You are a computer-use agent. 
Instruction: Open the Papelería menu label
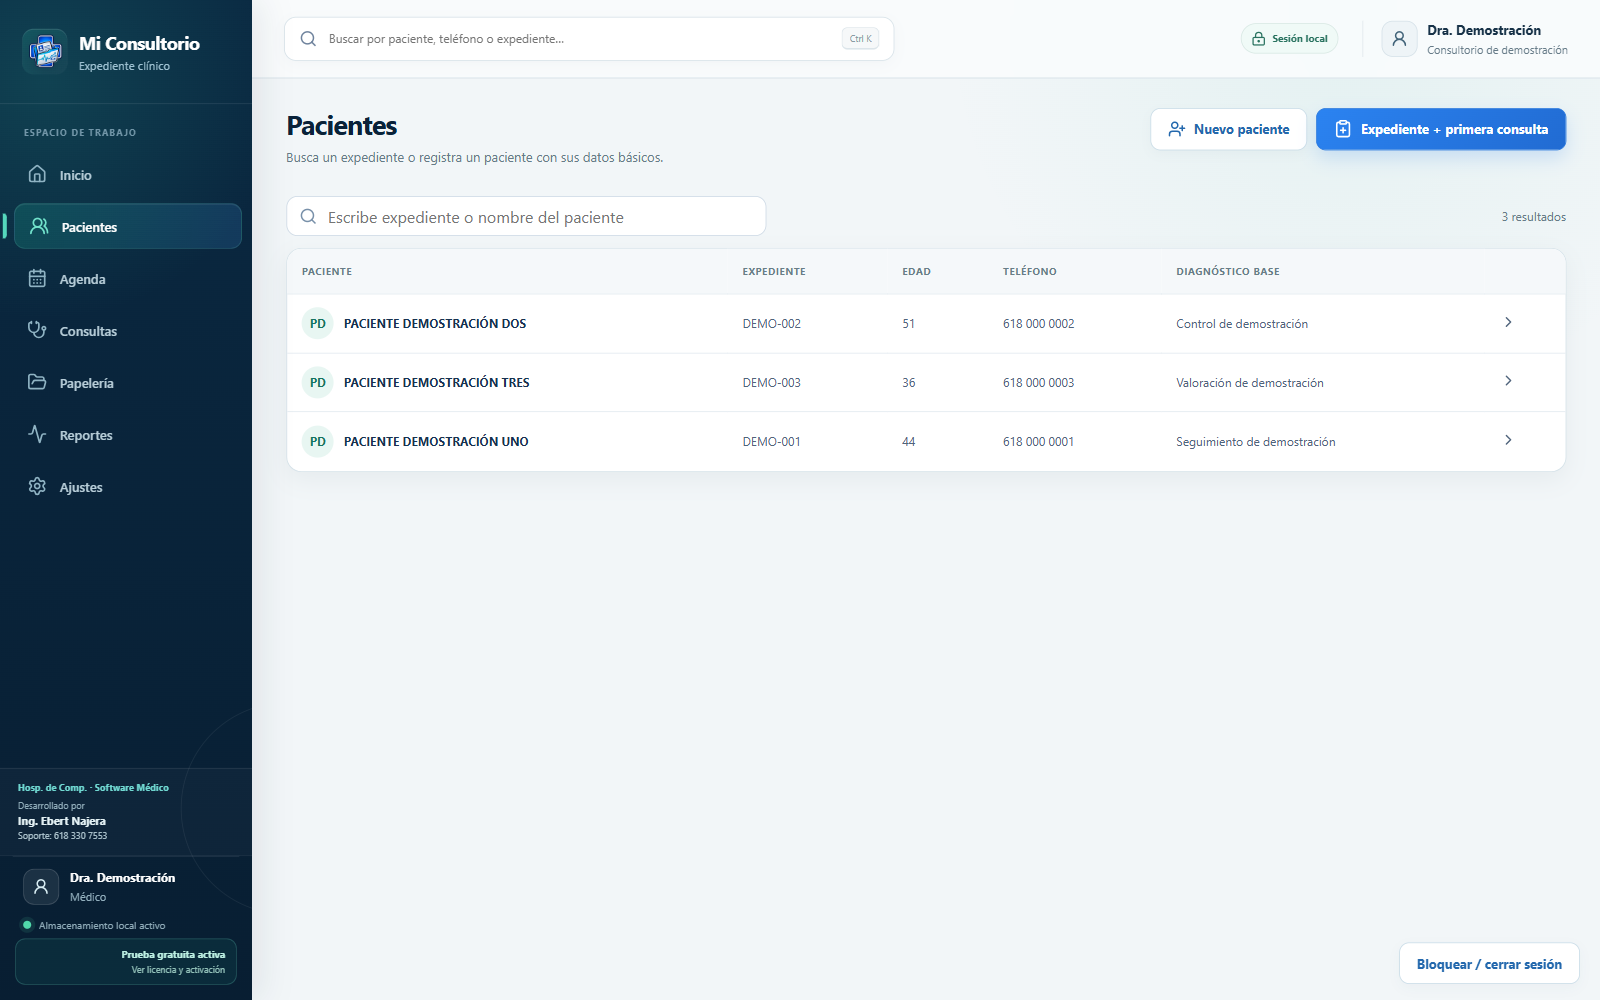(x=87, y=383)
